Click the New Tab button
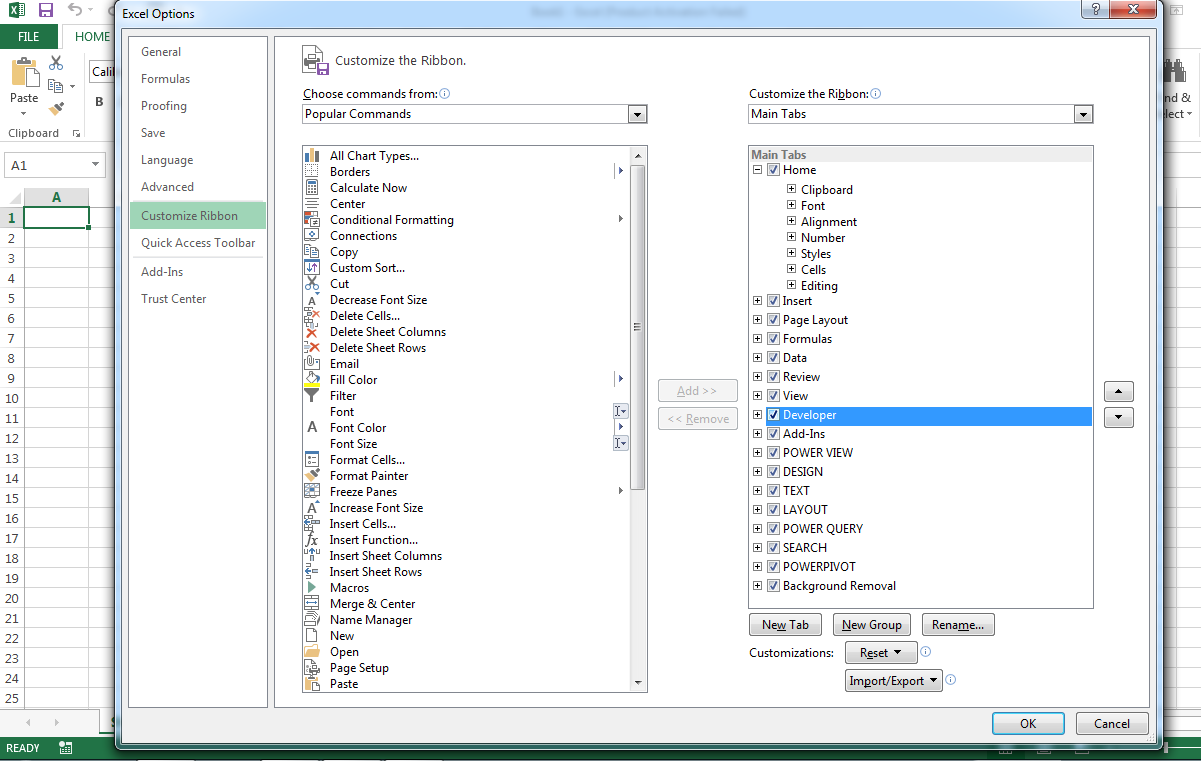 [x=785, y=624]
